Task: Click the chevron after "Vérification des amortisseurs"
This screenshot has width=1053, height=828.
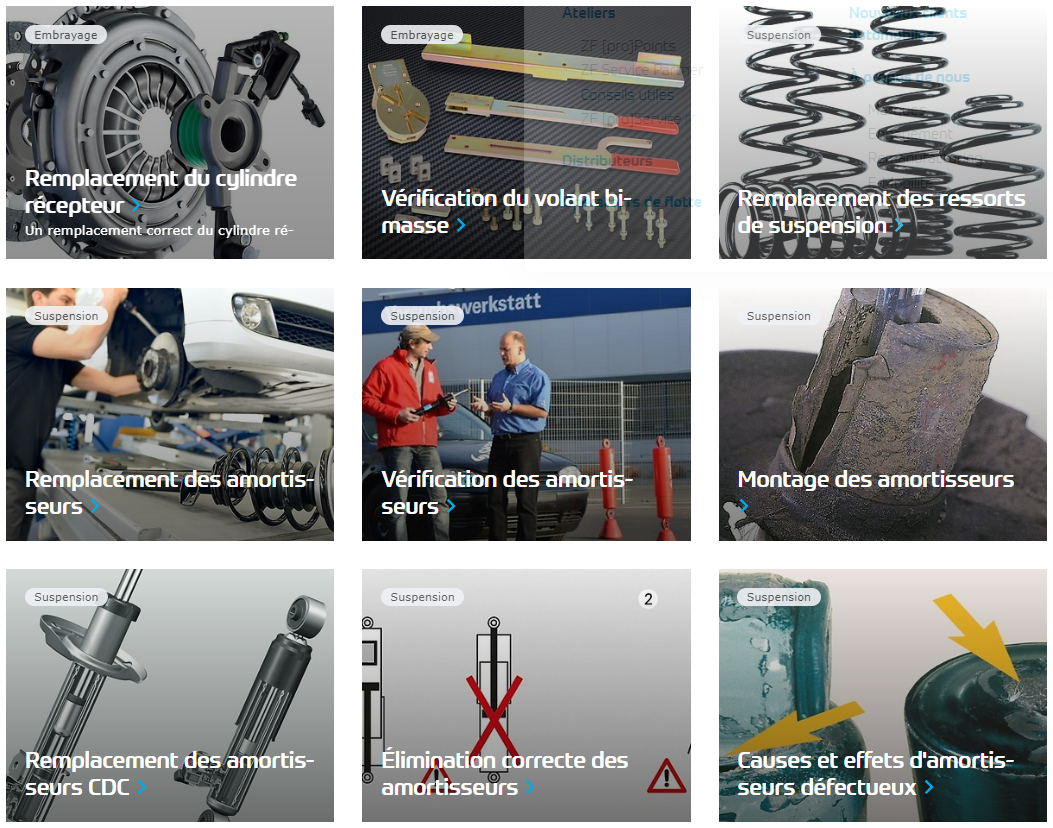Action: 451,506
